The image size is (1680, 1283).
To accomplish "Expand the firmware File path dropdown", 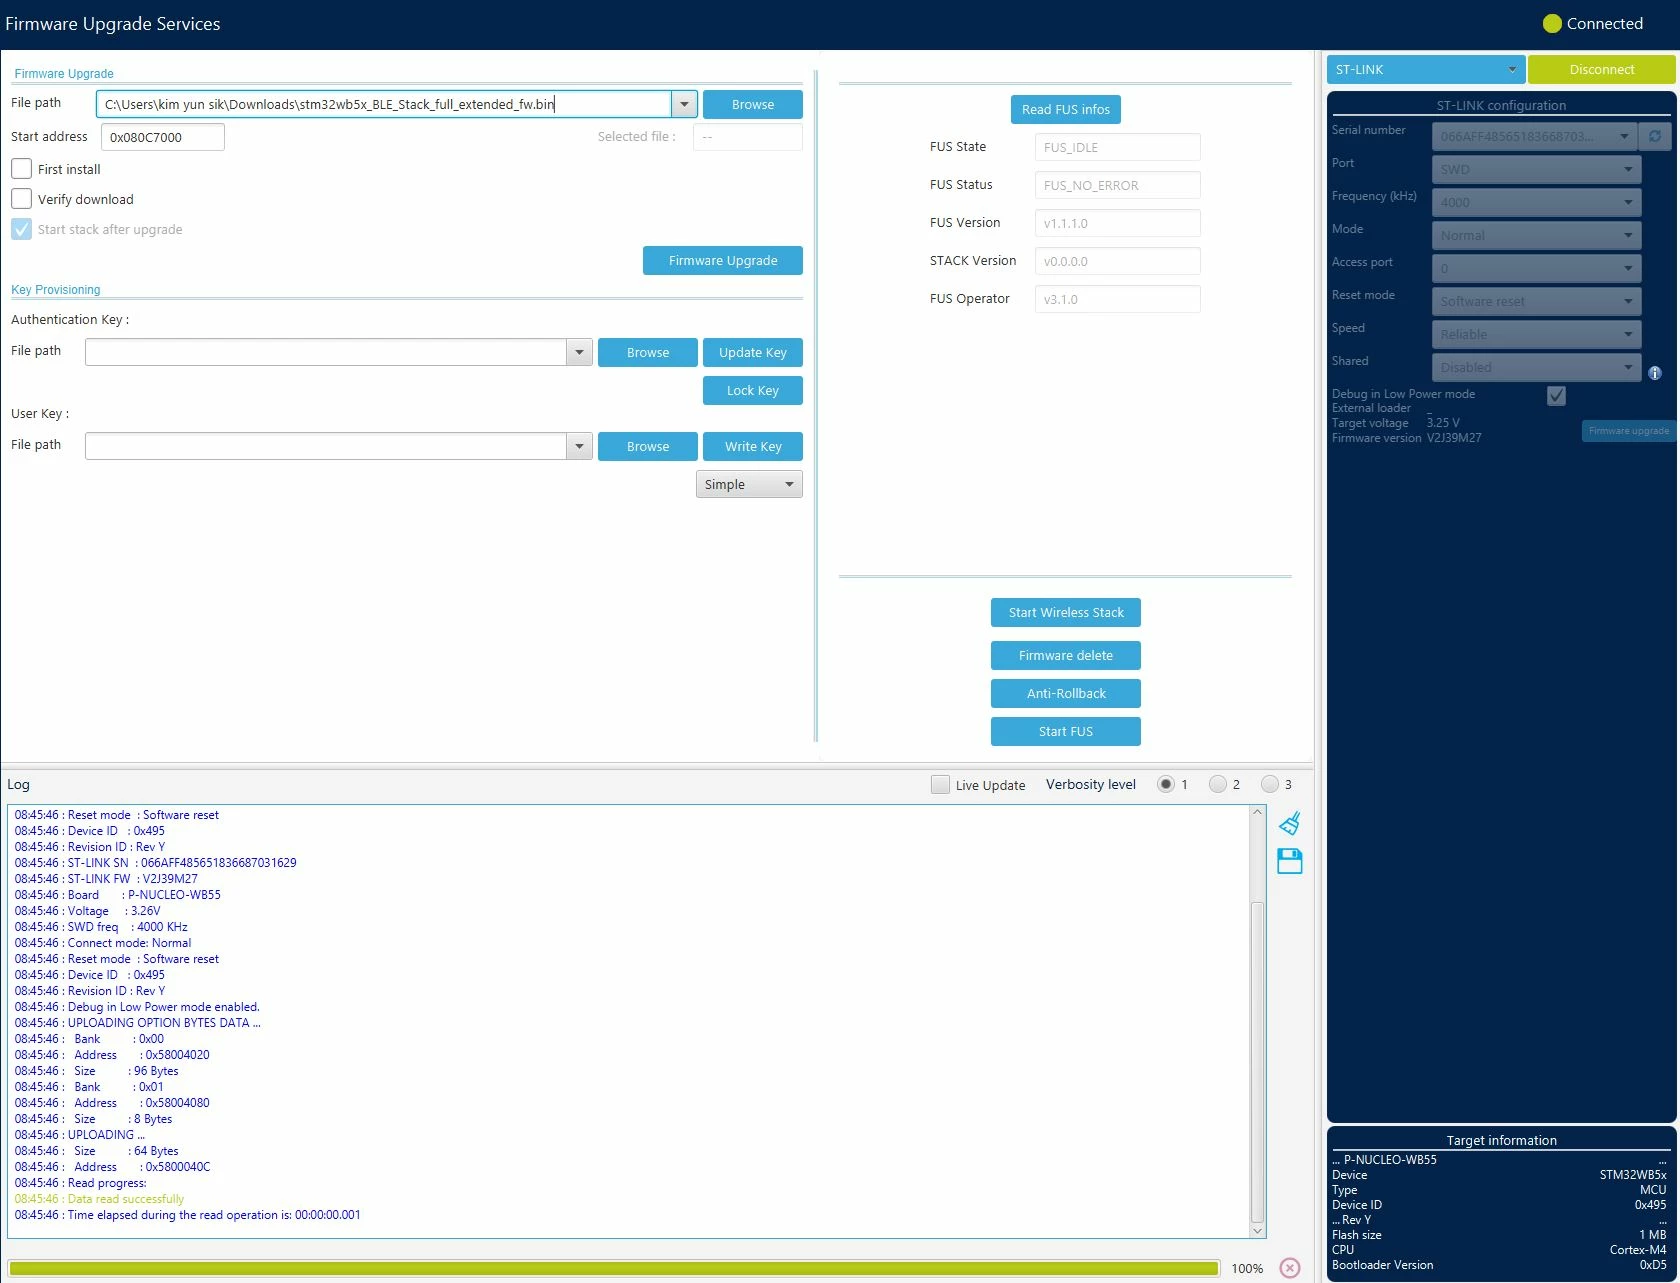I will click(685, 104).
